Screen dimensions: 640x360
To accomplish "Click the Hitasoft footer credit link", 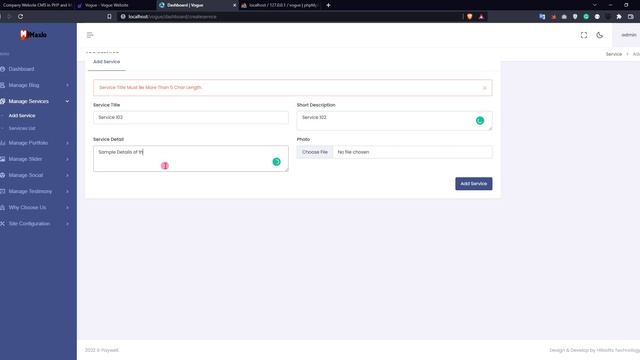I will tap(618, 350).
